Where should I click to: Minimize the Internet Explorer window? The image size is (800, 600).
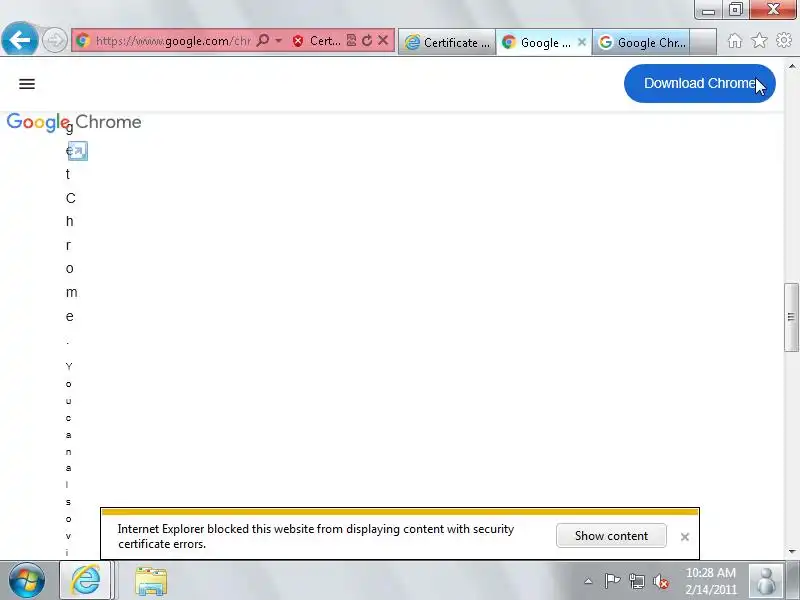[x=708, y=10]
